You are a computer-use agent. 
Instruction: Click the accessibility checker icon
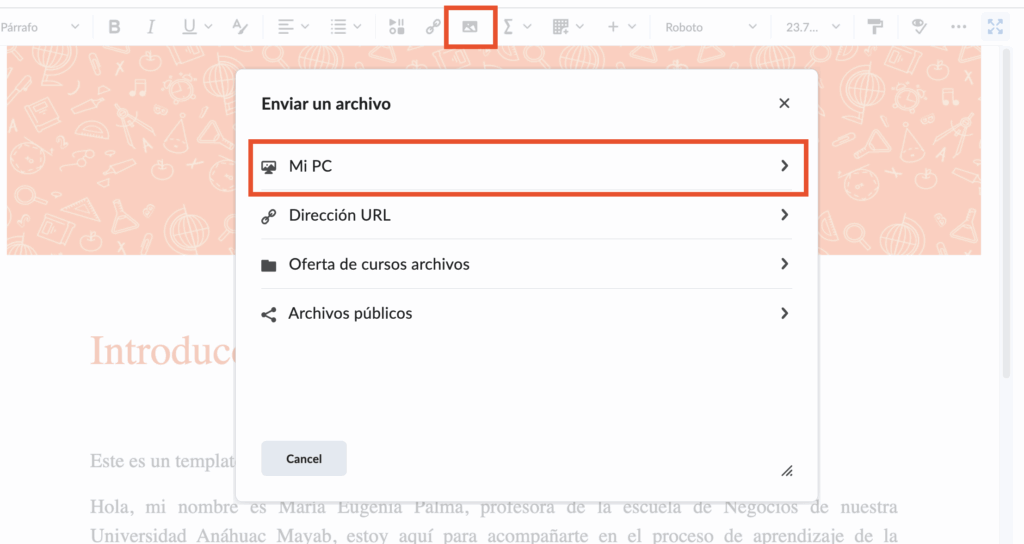pyautogui.click(x=920, y=27)
